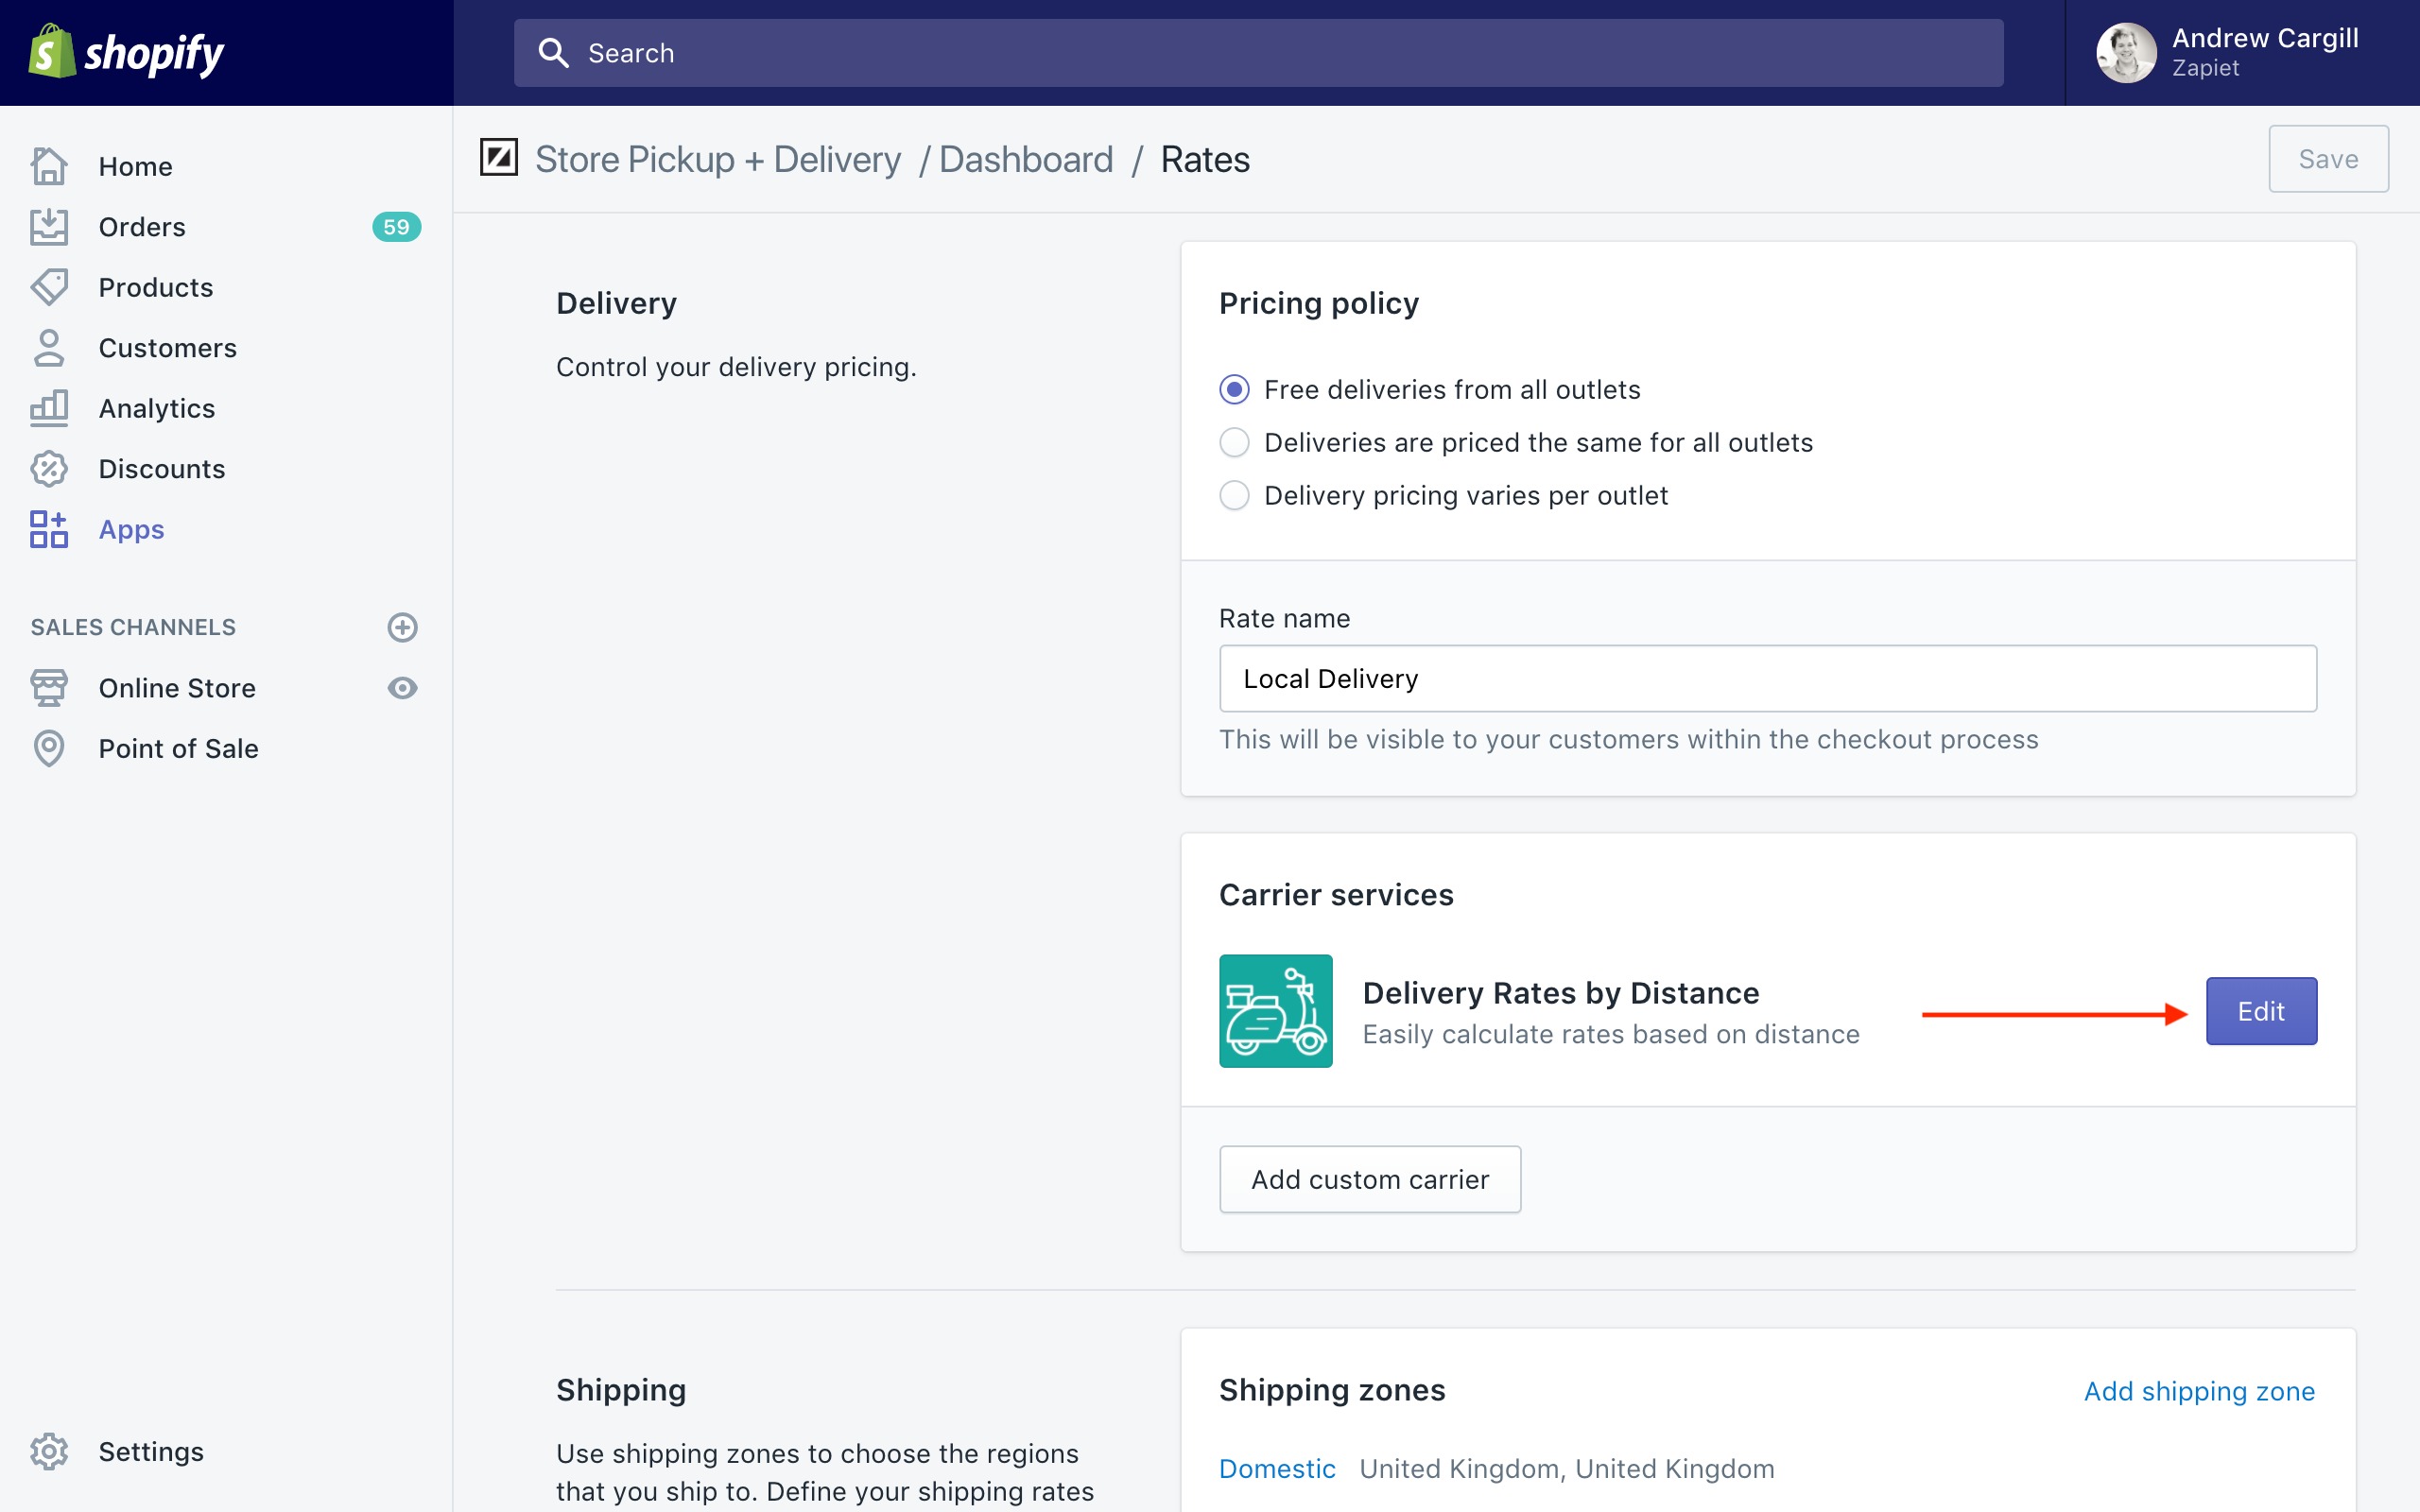Click the search magnifier icon
Image resolution: width=2420 pixels, height=1512 pixels.
tap(553, 53)
